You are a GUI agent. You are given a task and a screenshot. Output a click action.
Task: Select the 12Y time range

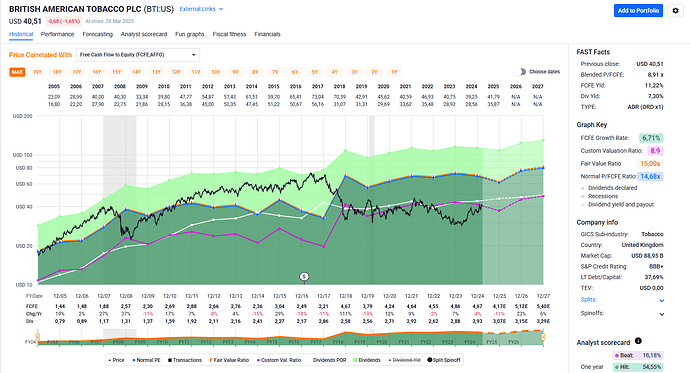[x=176, y=72]
